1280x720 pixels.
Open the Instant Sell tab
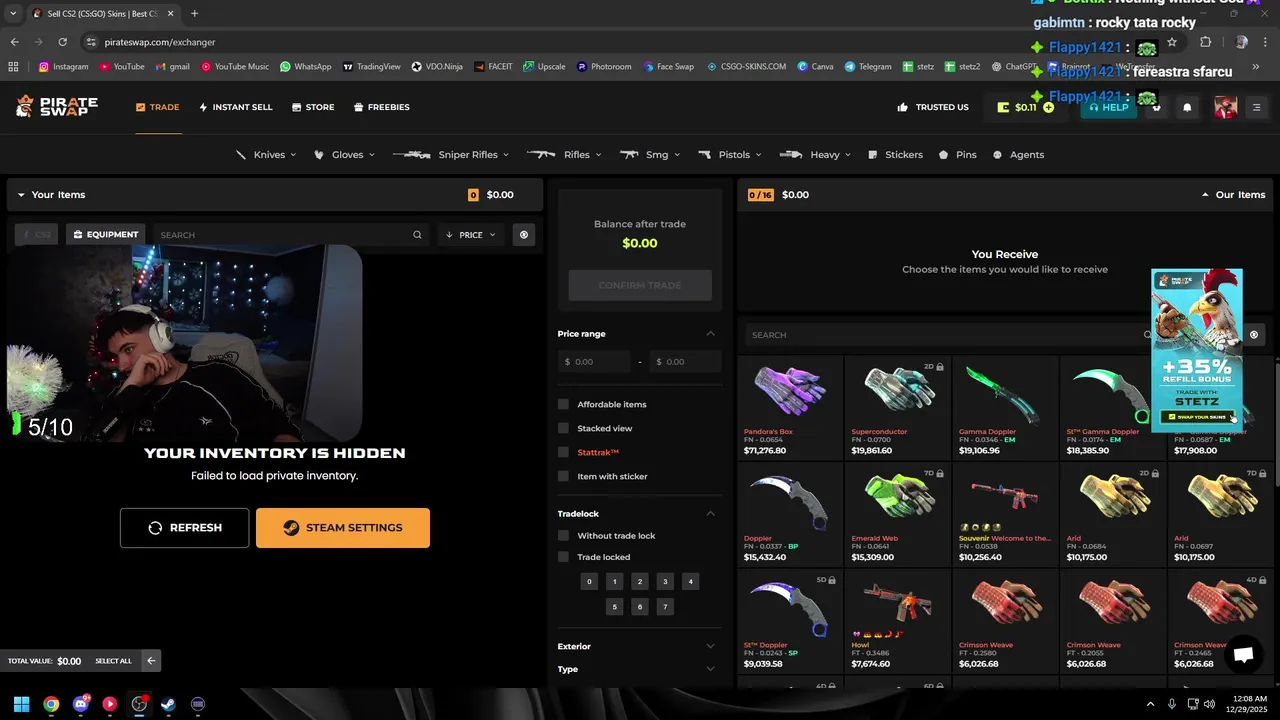pyautogui.click(x=235, y=107)
